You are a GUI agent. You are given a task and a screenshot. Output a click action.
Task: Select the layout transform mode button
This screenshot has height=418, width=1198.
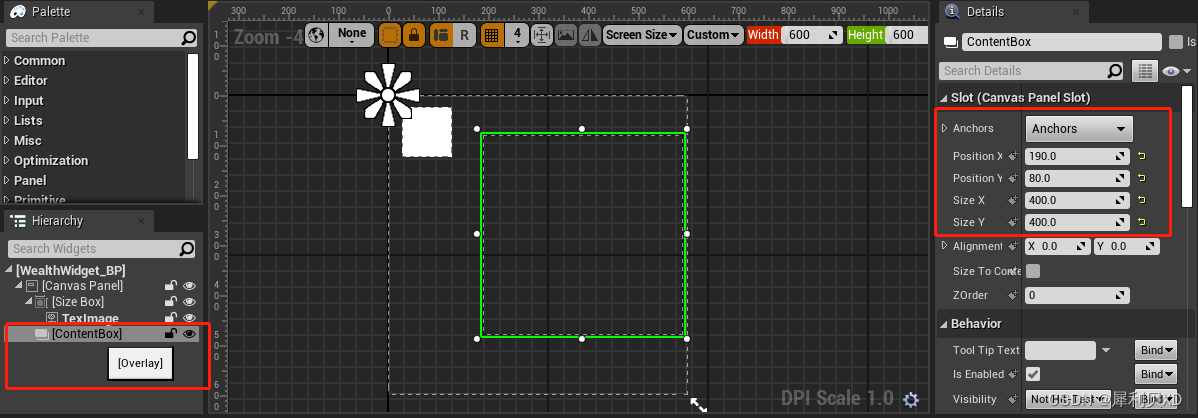(440, 35)
